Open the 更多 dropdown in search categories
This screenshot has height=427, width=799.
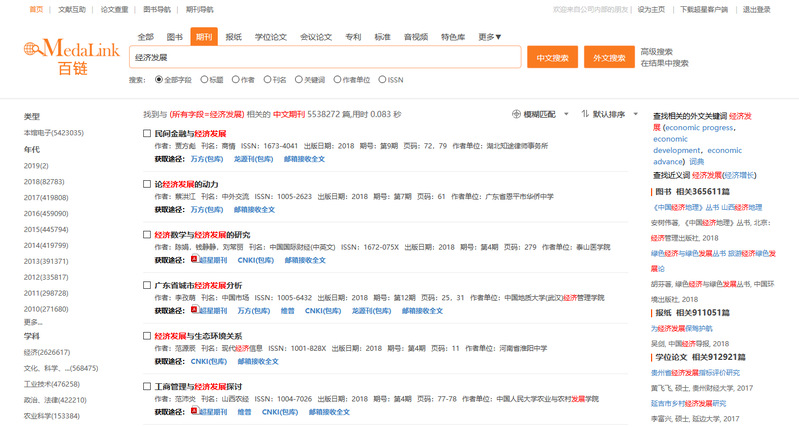coord(490,37)
